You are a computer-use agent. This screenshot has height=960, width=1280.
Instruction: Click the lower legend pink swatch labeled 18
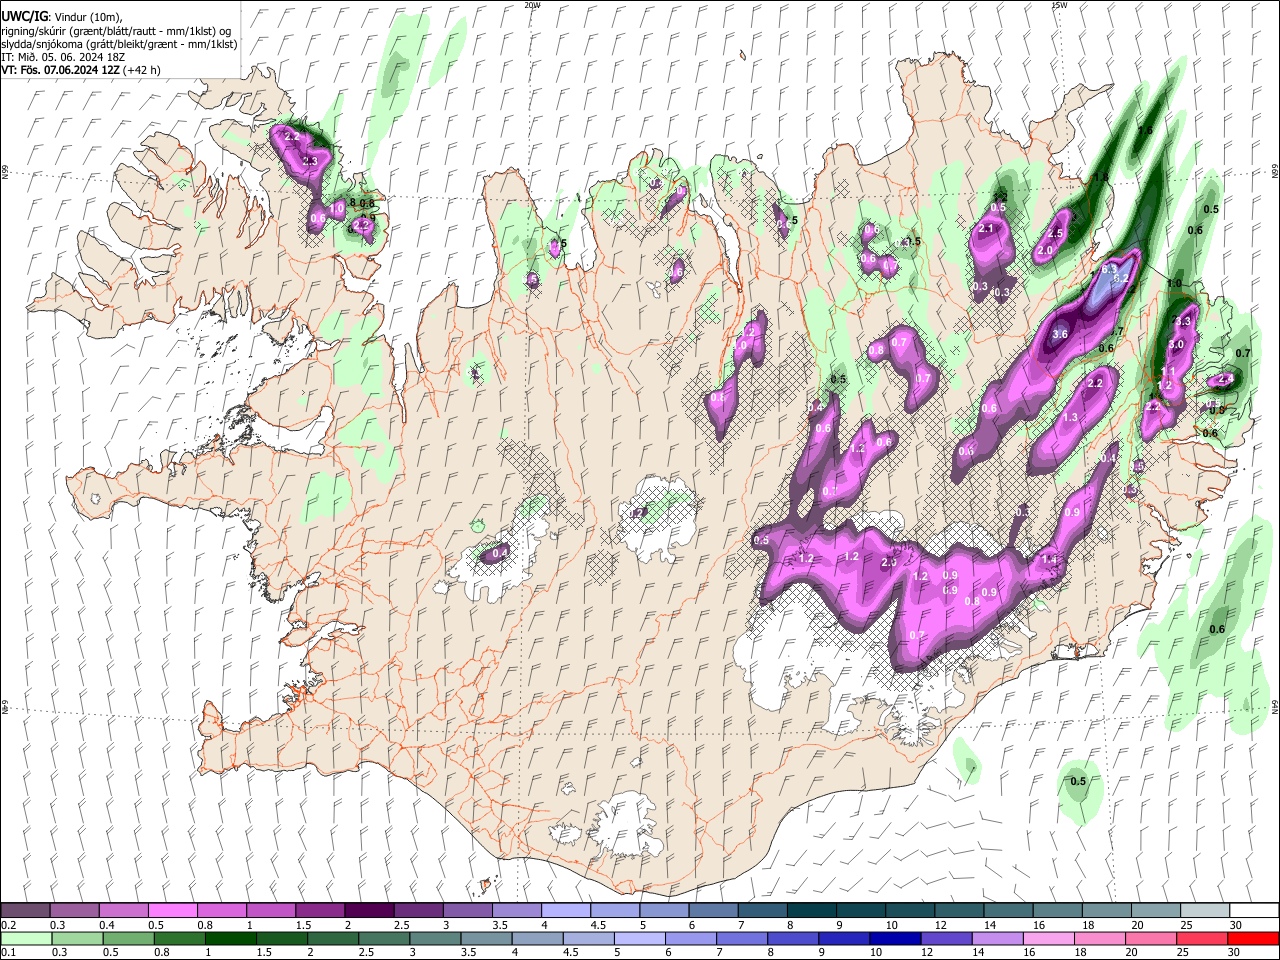pyautogui.click(x=1101, y=938)
